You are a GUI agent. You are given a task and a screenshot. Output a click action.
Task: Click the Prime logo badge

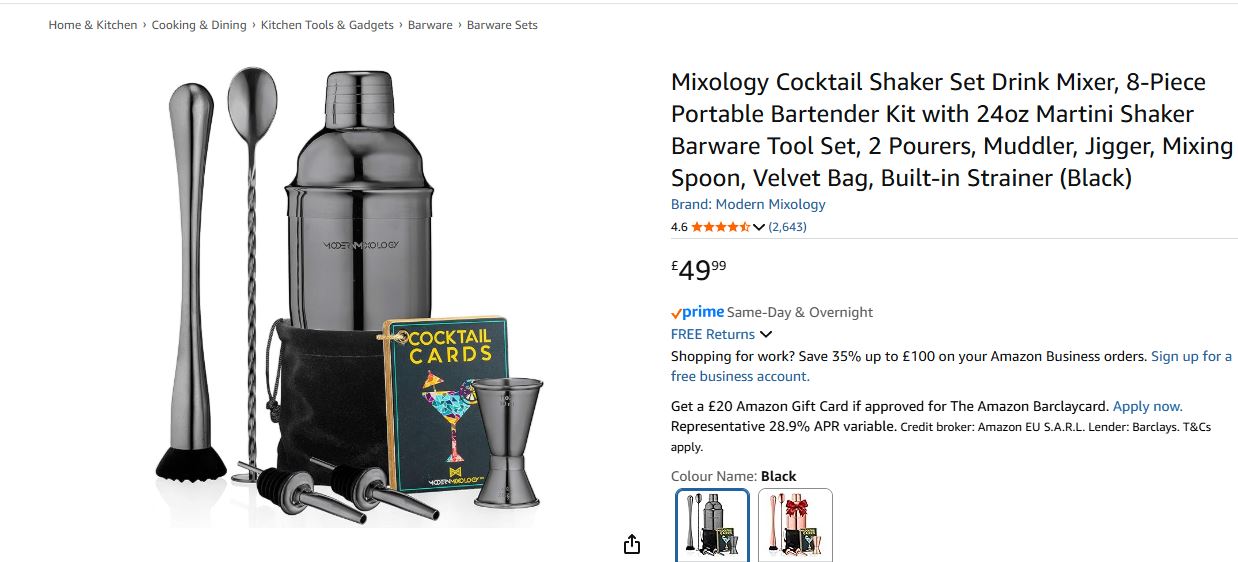(697, 312)
